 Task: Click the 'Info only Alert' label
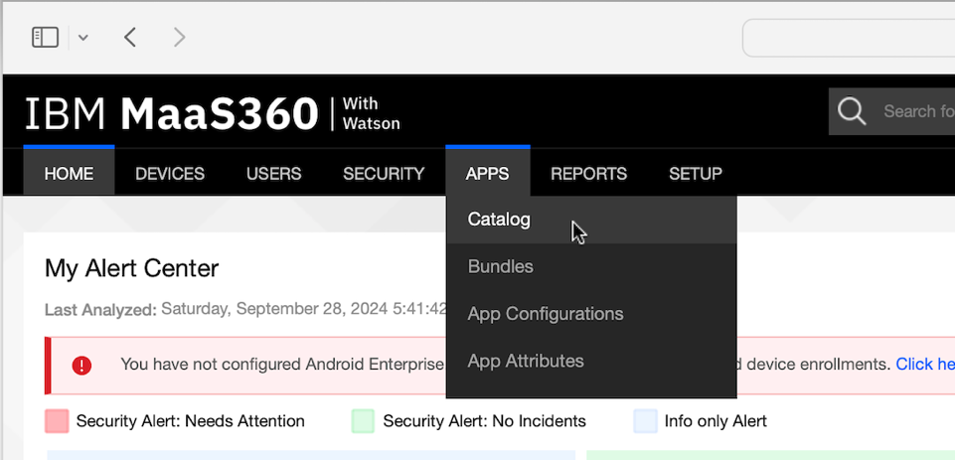coord(716,421)
